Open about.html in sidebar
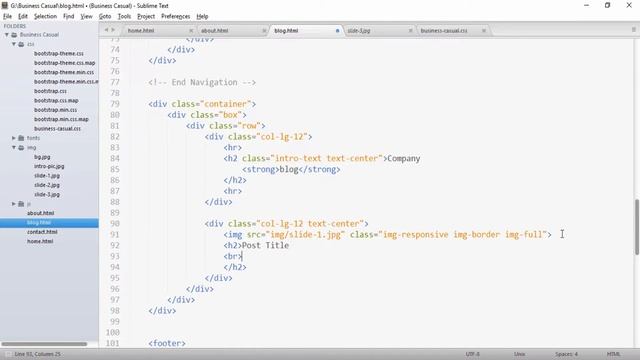The width and height of the screenshot is (640, 360). [40, 213]
